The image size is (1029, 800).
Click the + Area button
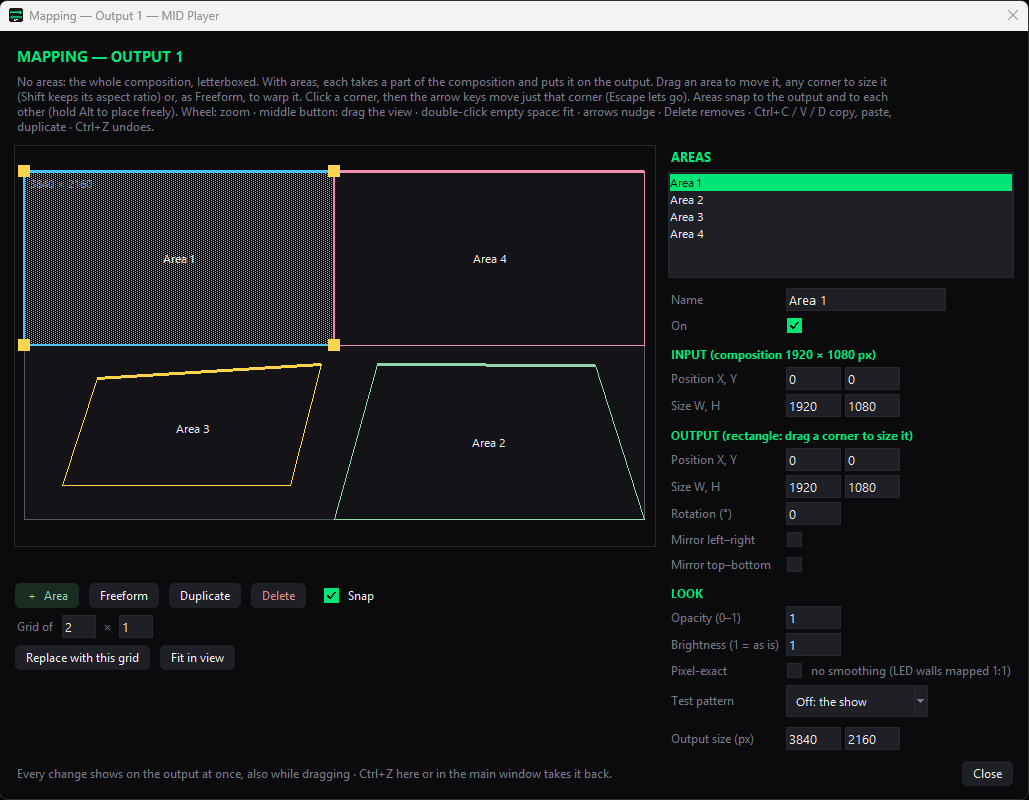47,596
